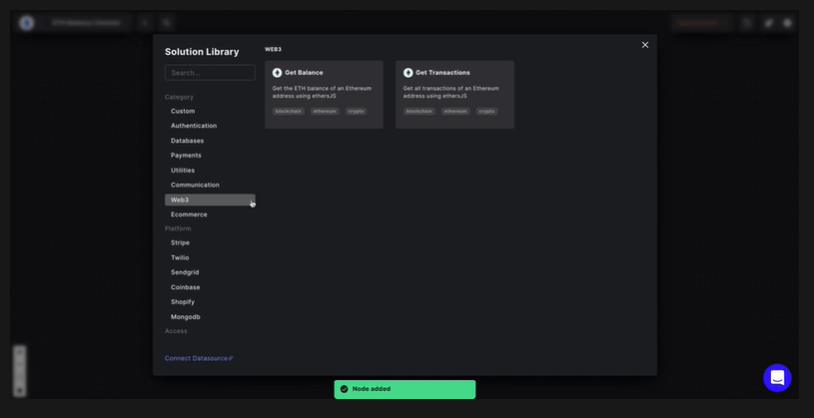Viewport: 814px width, 418px height.
Task: Click the crypto tag on Get Transactions
Action: pos(487,111)
